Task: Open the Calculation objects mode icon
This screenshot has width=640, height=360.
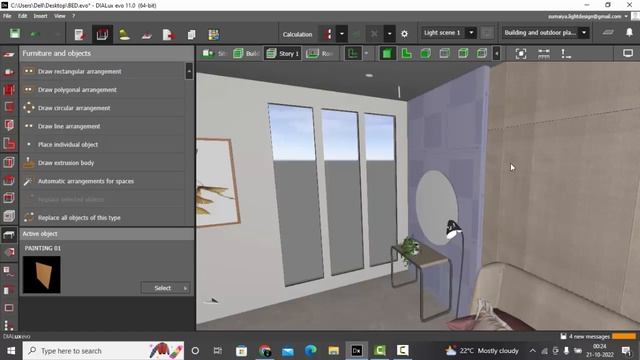Action: pos(147,36)
